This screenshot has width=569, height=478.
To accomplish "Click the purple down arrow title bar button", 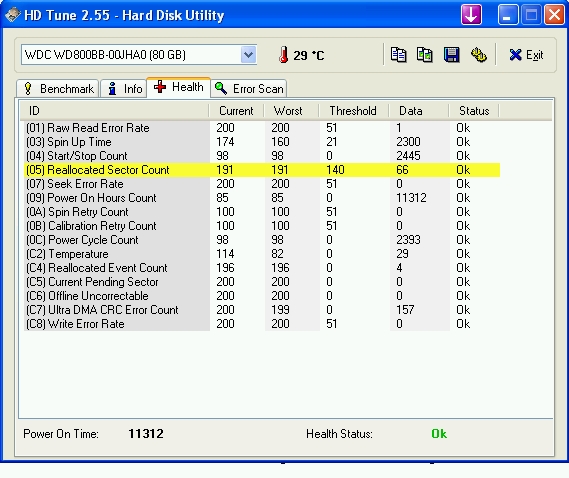I will 471,15.
